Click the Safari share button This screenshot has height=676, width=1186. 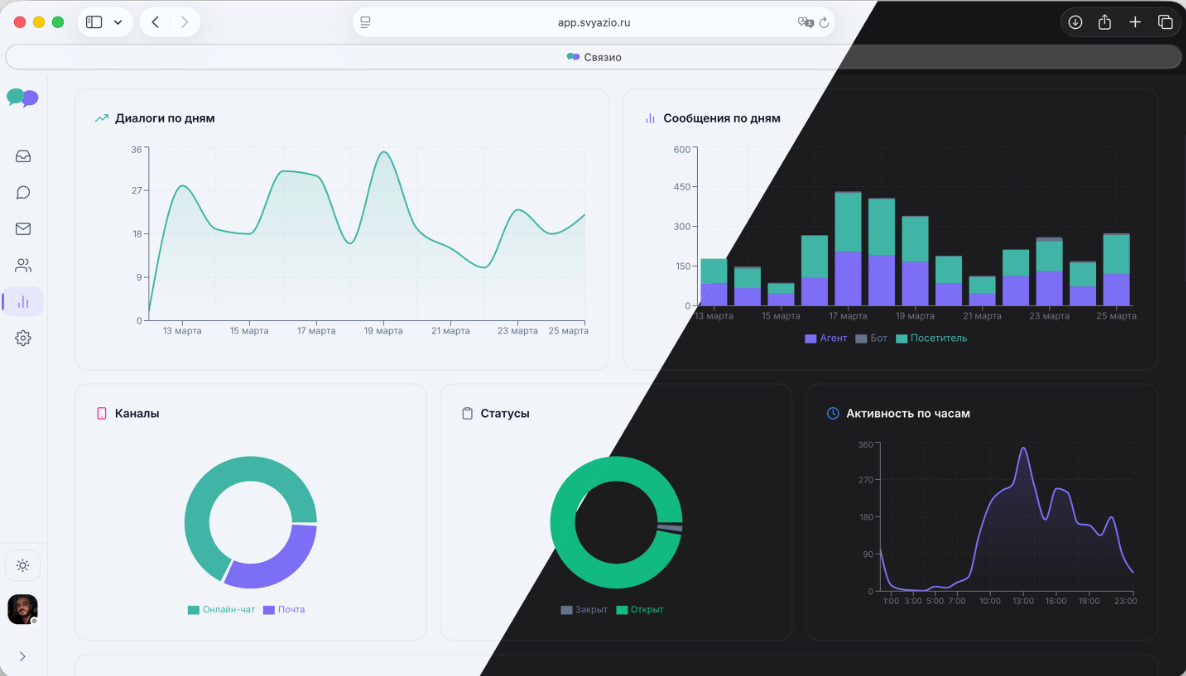pyautogui.click(x=1105, y=22)
